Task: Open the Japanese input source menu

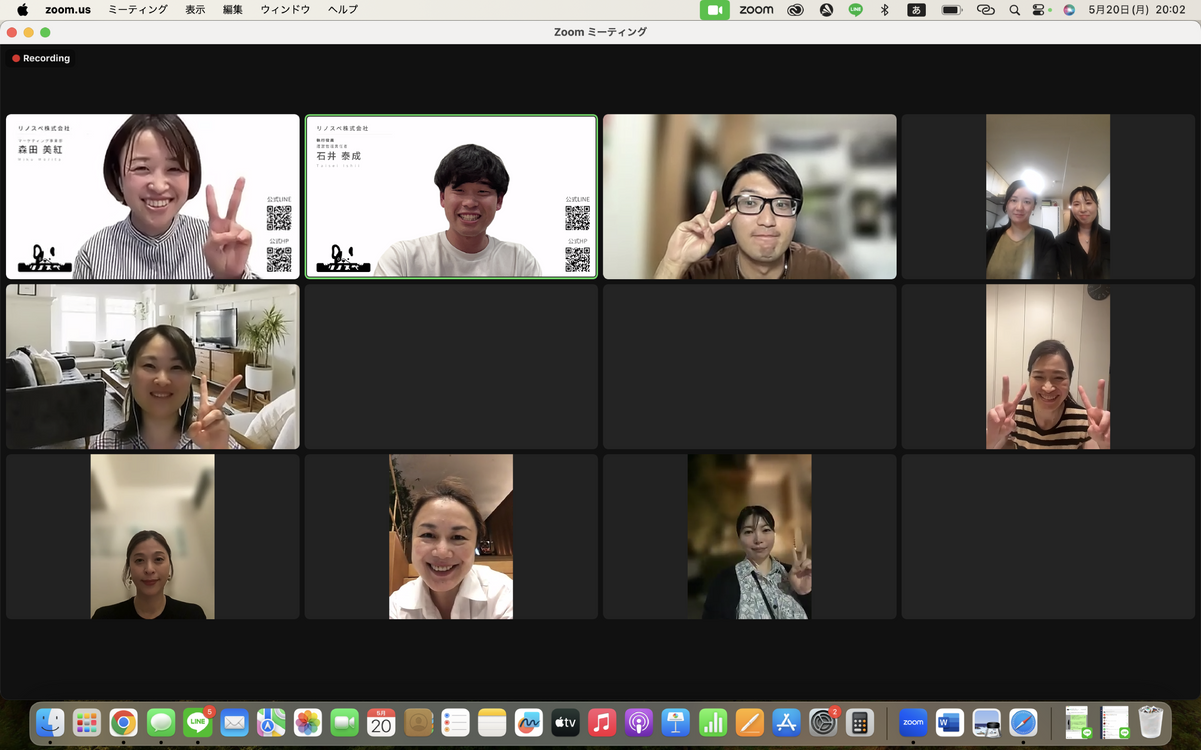Action: 916,10
